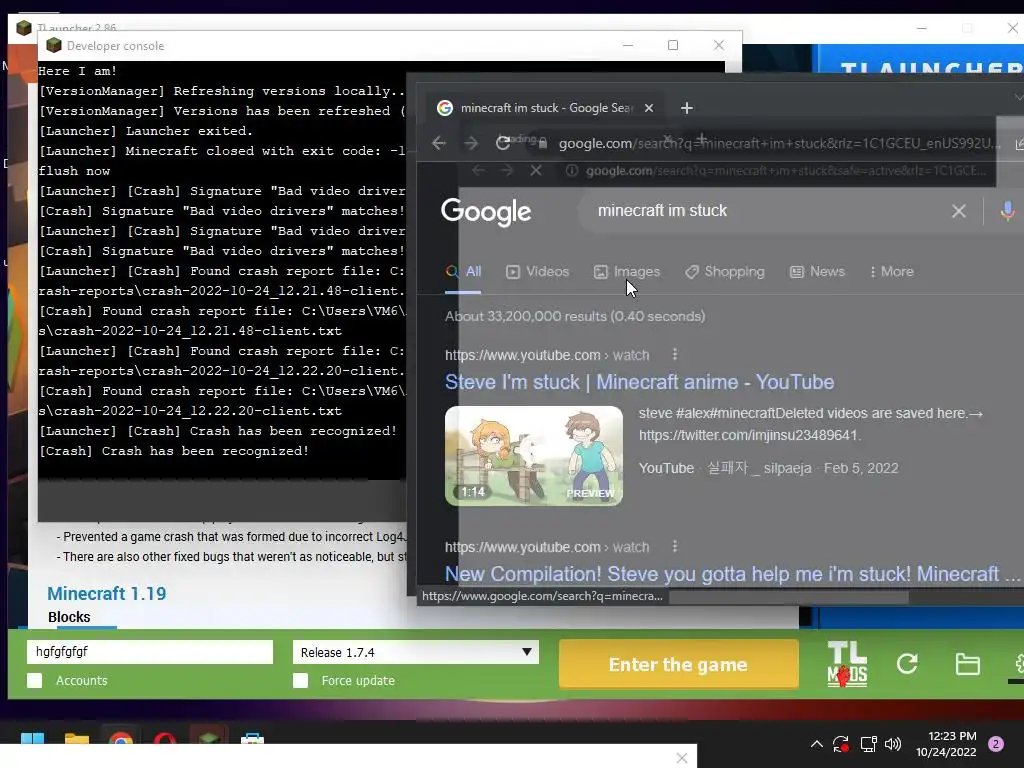Click the Windows Start button

click(32, 738)
